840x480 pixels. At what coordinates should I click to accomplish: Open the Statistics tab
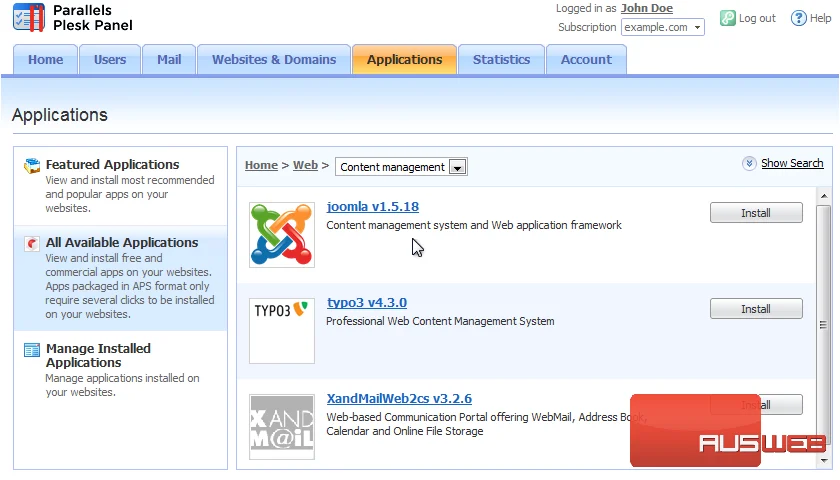[x=501, y=59]
